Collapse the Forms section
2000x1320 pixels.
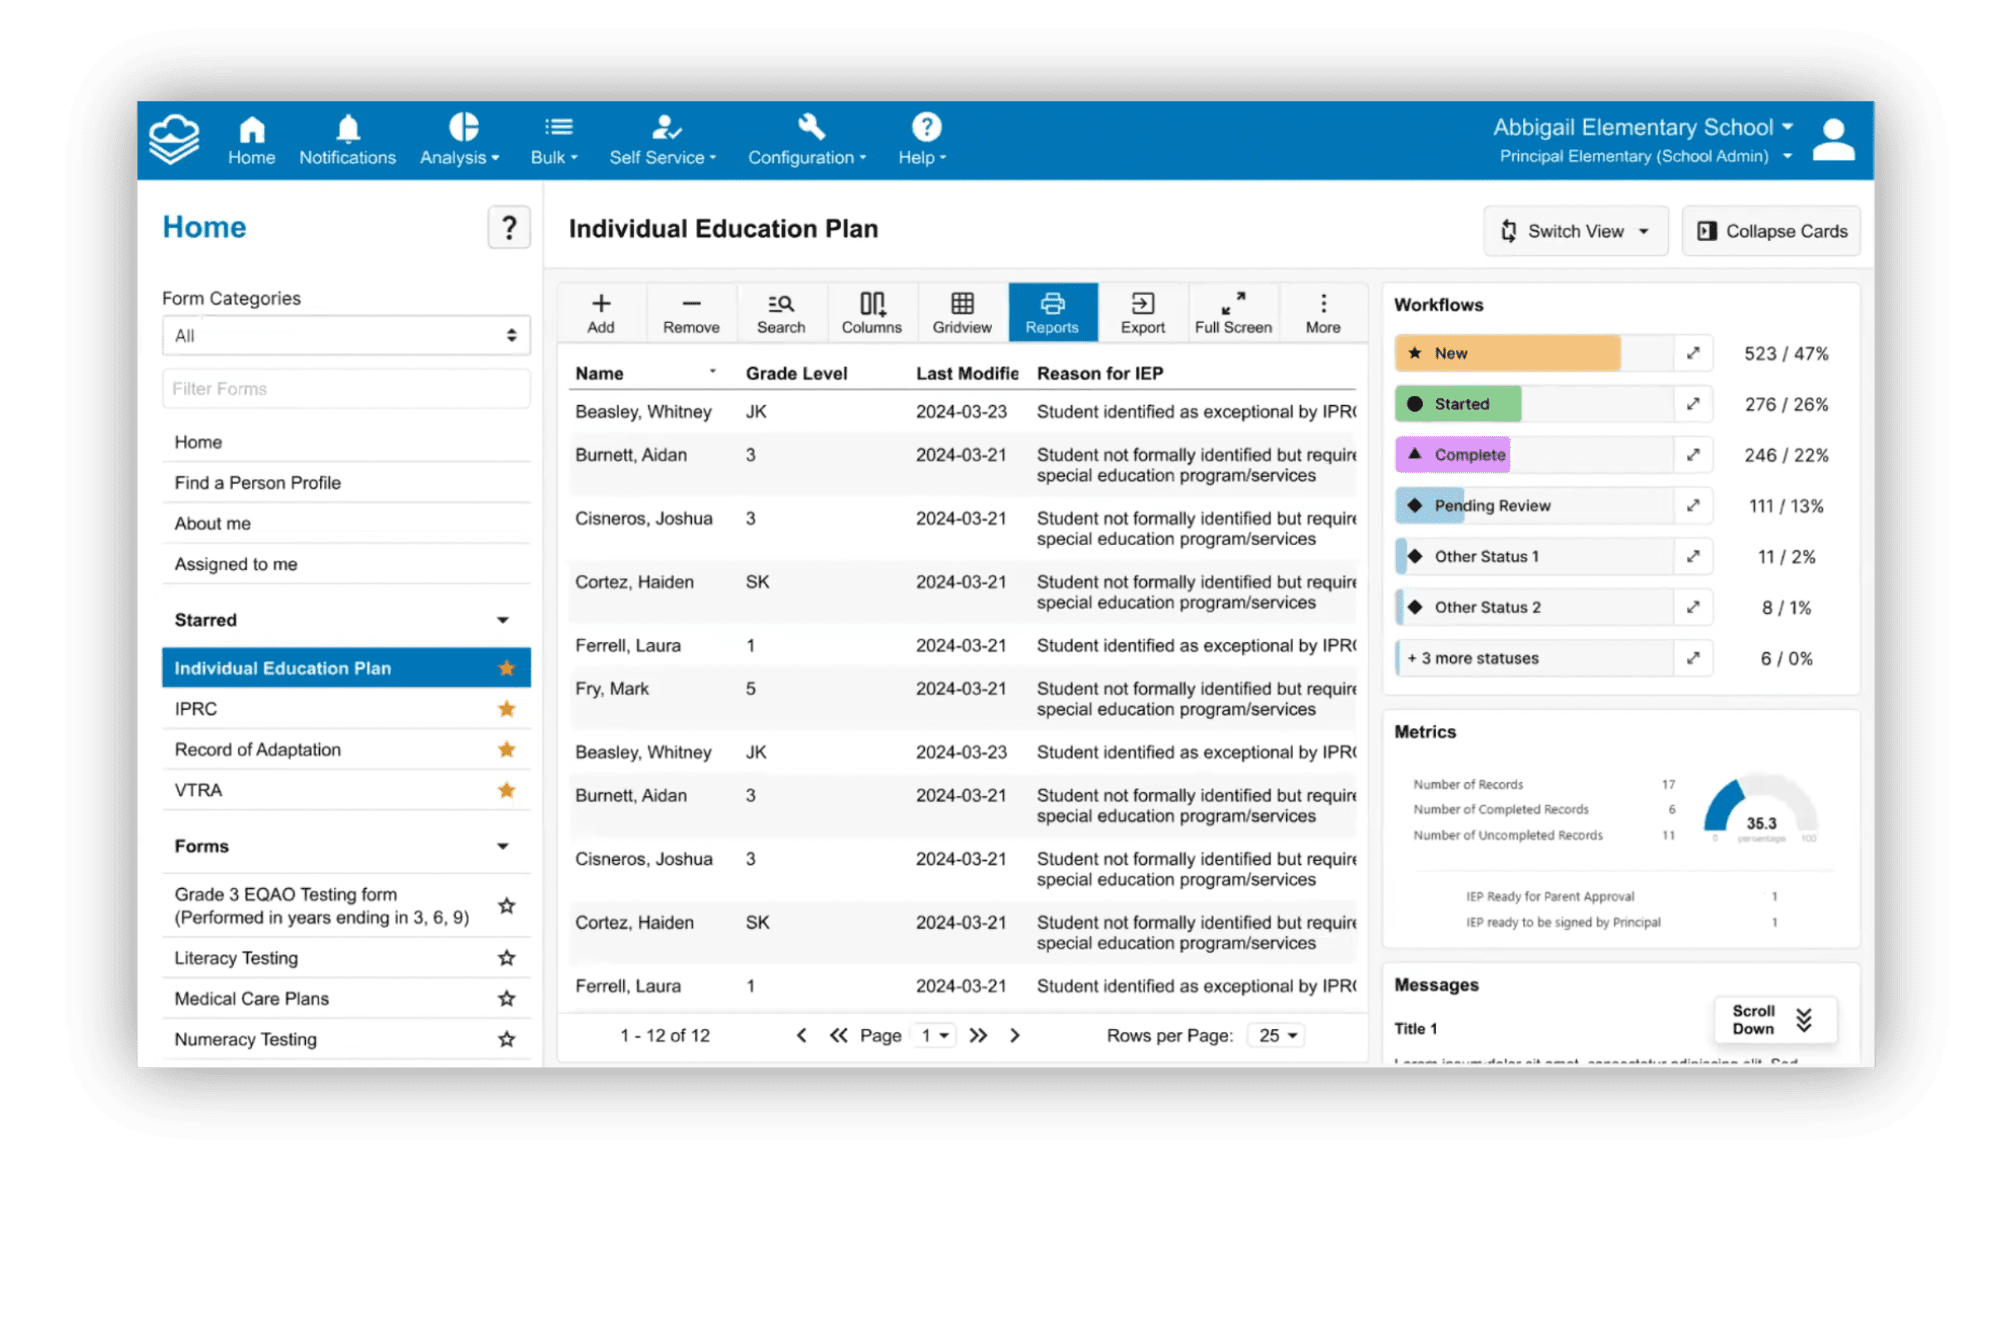(x=503, y=846)
